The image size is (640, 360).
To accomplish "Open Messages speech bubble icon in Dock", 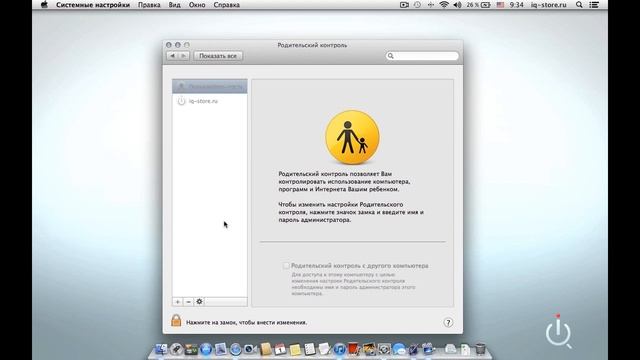I will pos(399,349).
